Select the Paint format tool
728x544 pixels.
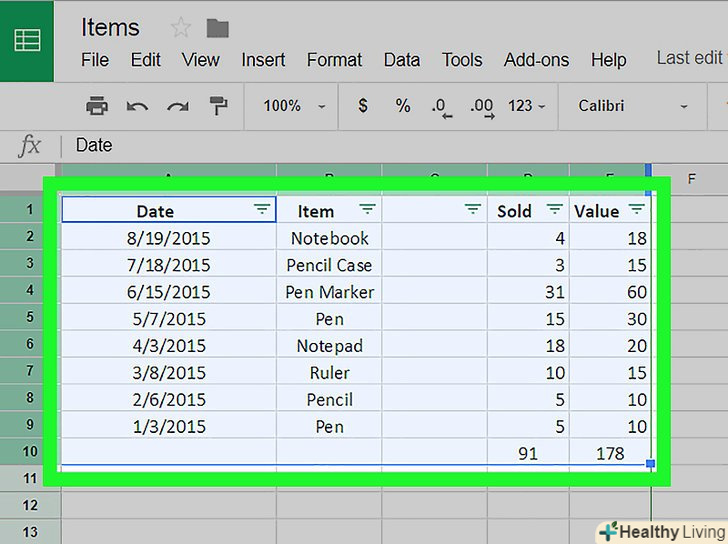pyautogui.click(x=218, y=106)
